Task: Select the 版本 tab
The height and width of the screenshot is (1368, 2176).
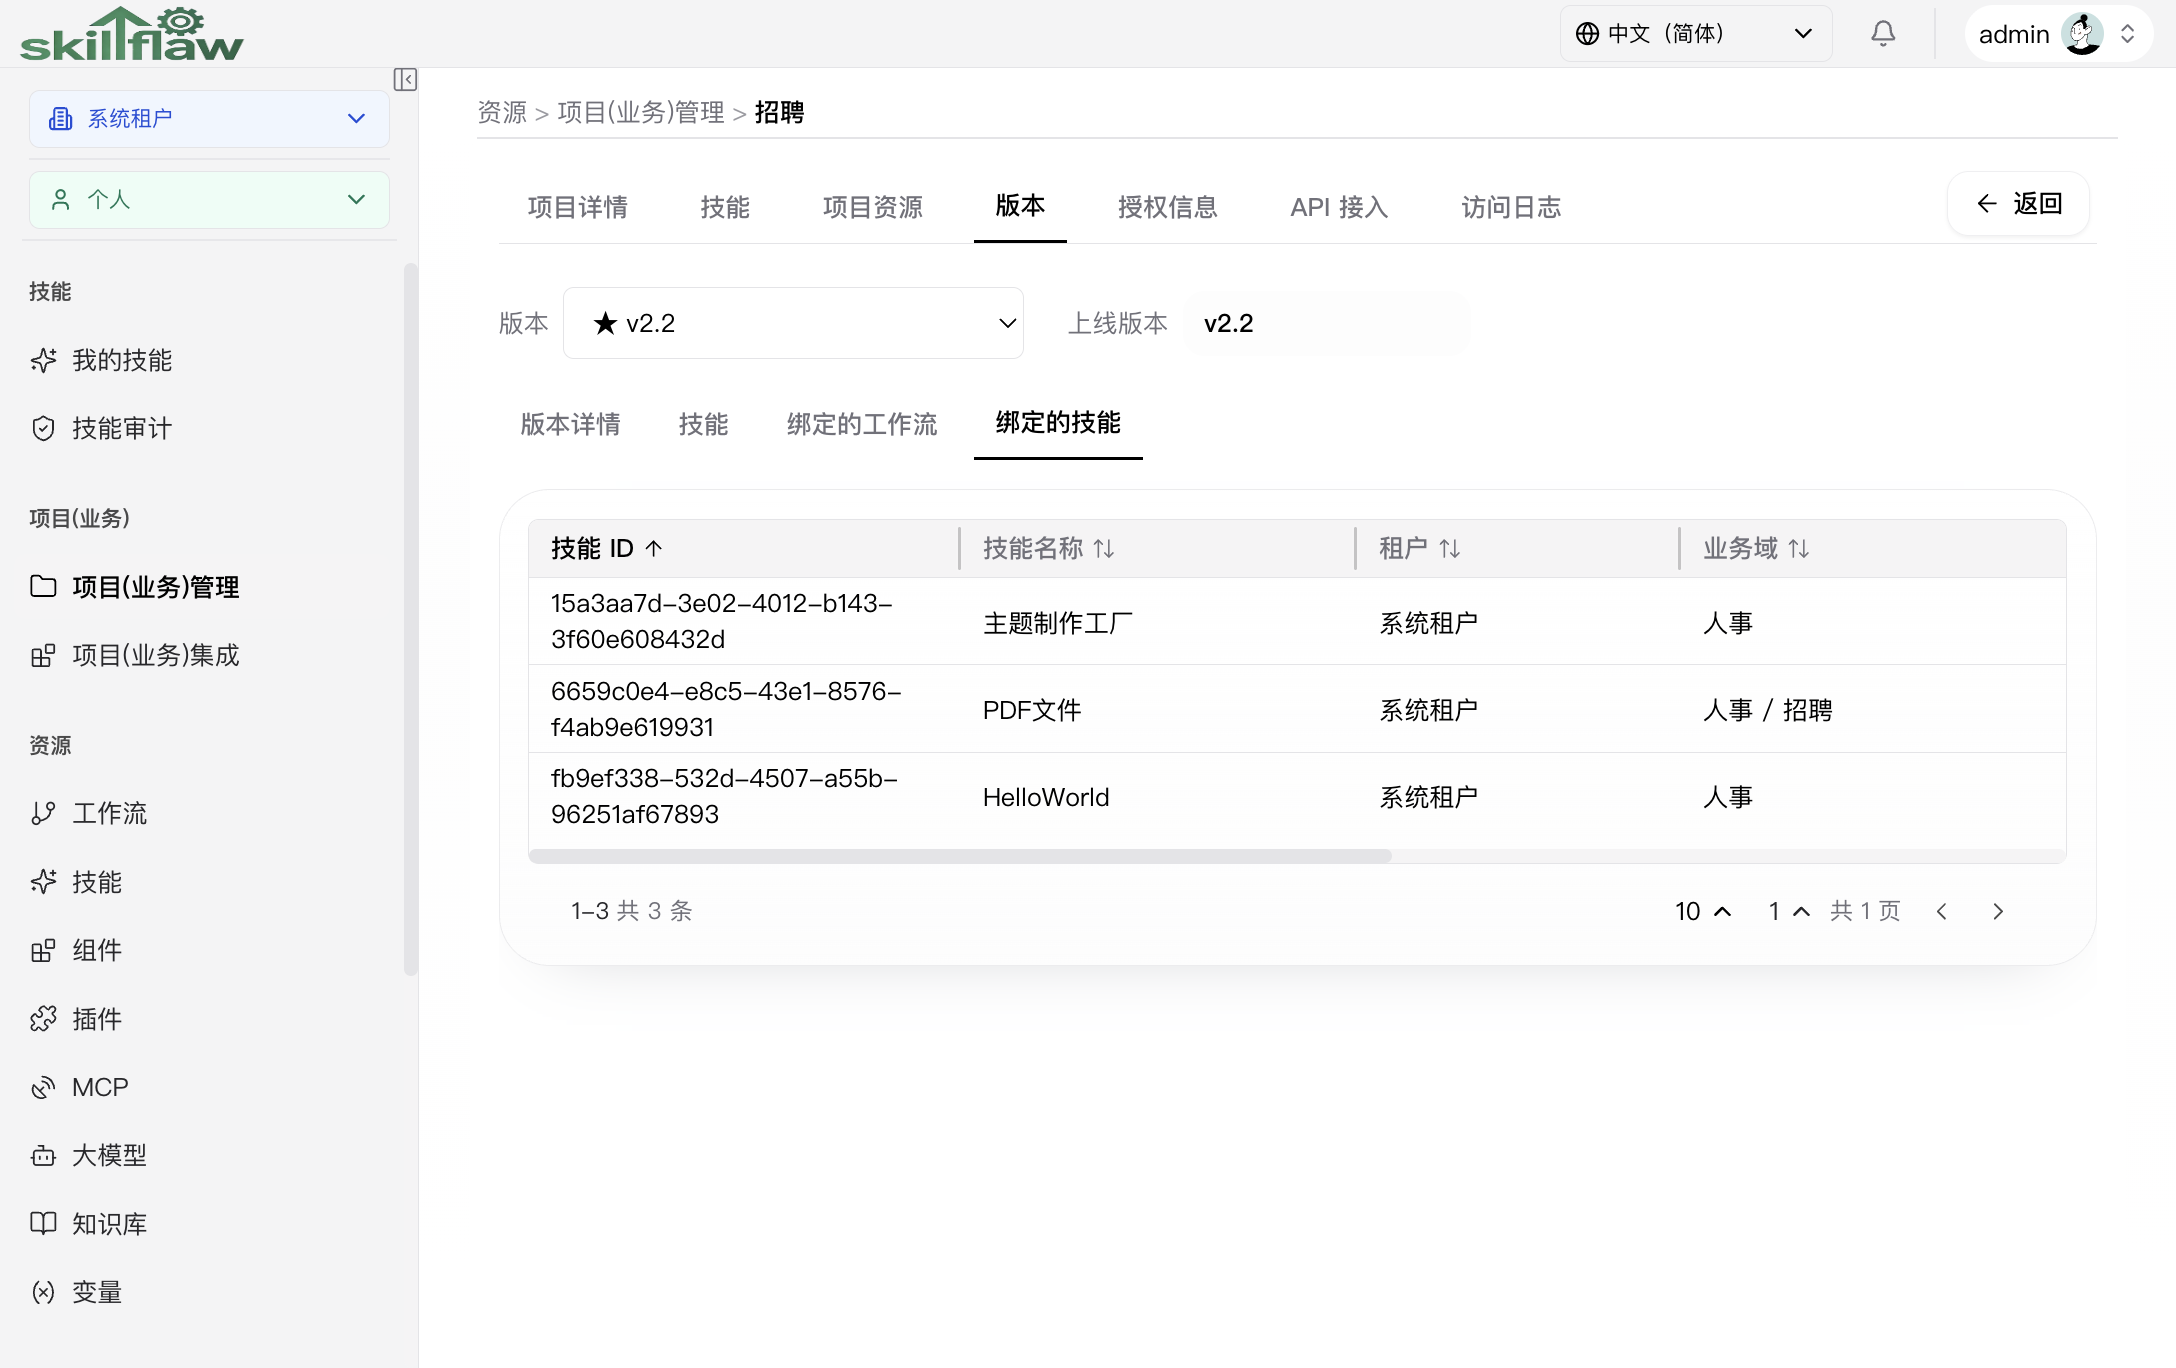Action: click(1020, 206)
